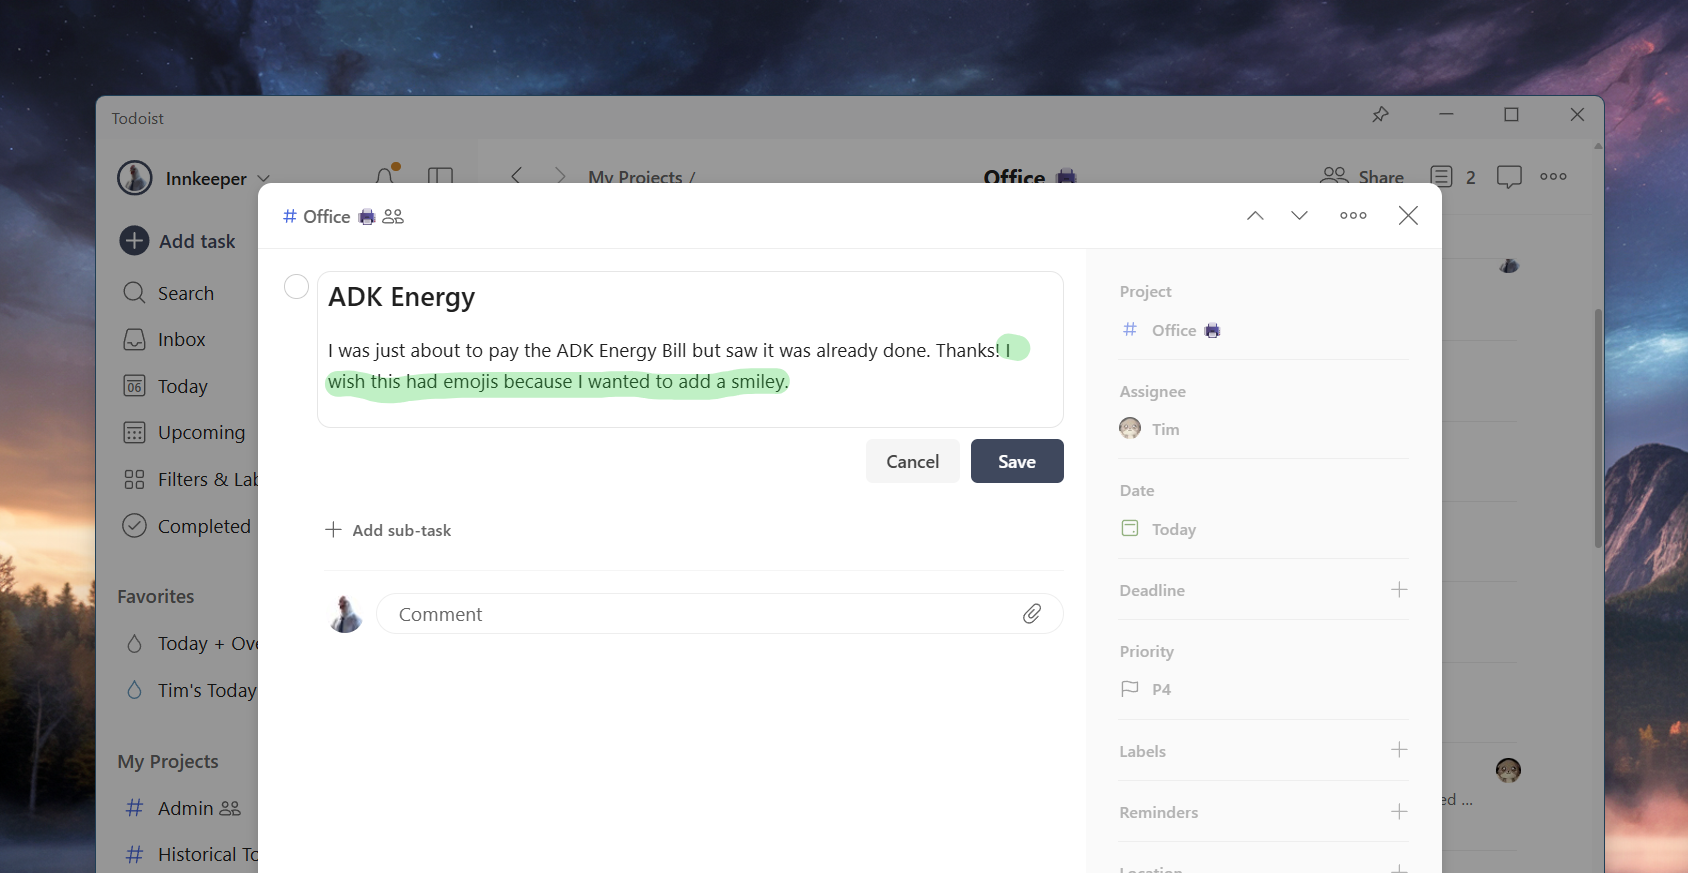Click Share button in project header

click(x=1362, y=176)
